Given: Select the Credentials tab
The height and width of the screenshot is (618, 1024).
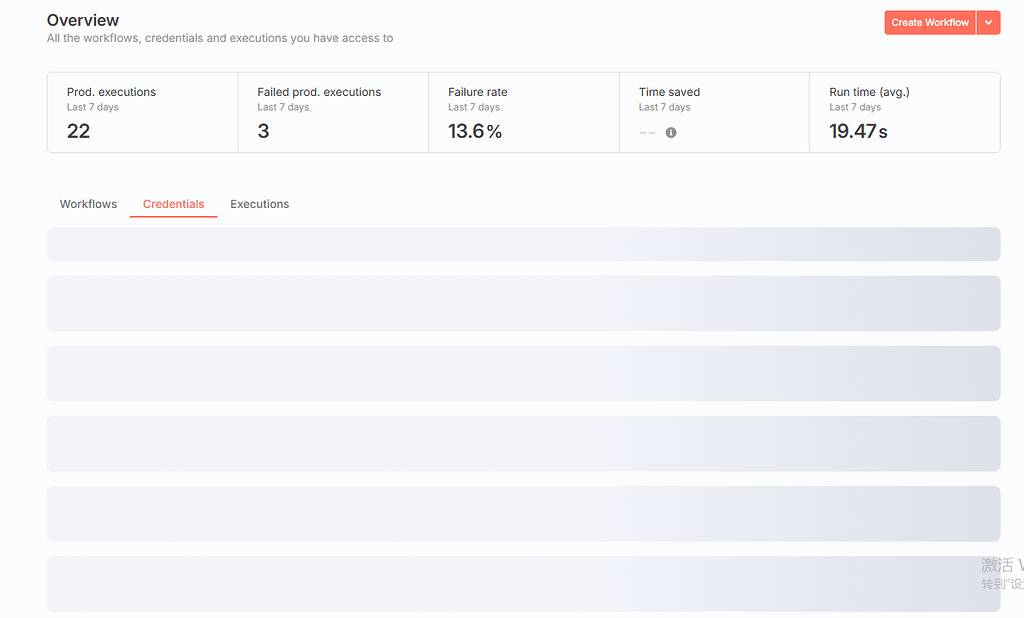Looking at the screenshot, I should click(x=173, y=204).
